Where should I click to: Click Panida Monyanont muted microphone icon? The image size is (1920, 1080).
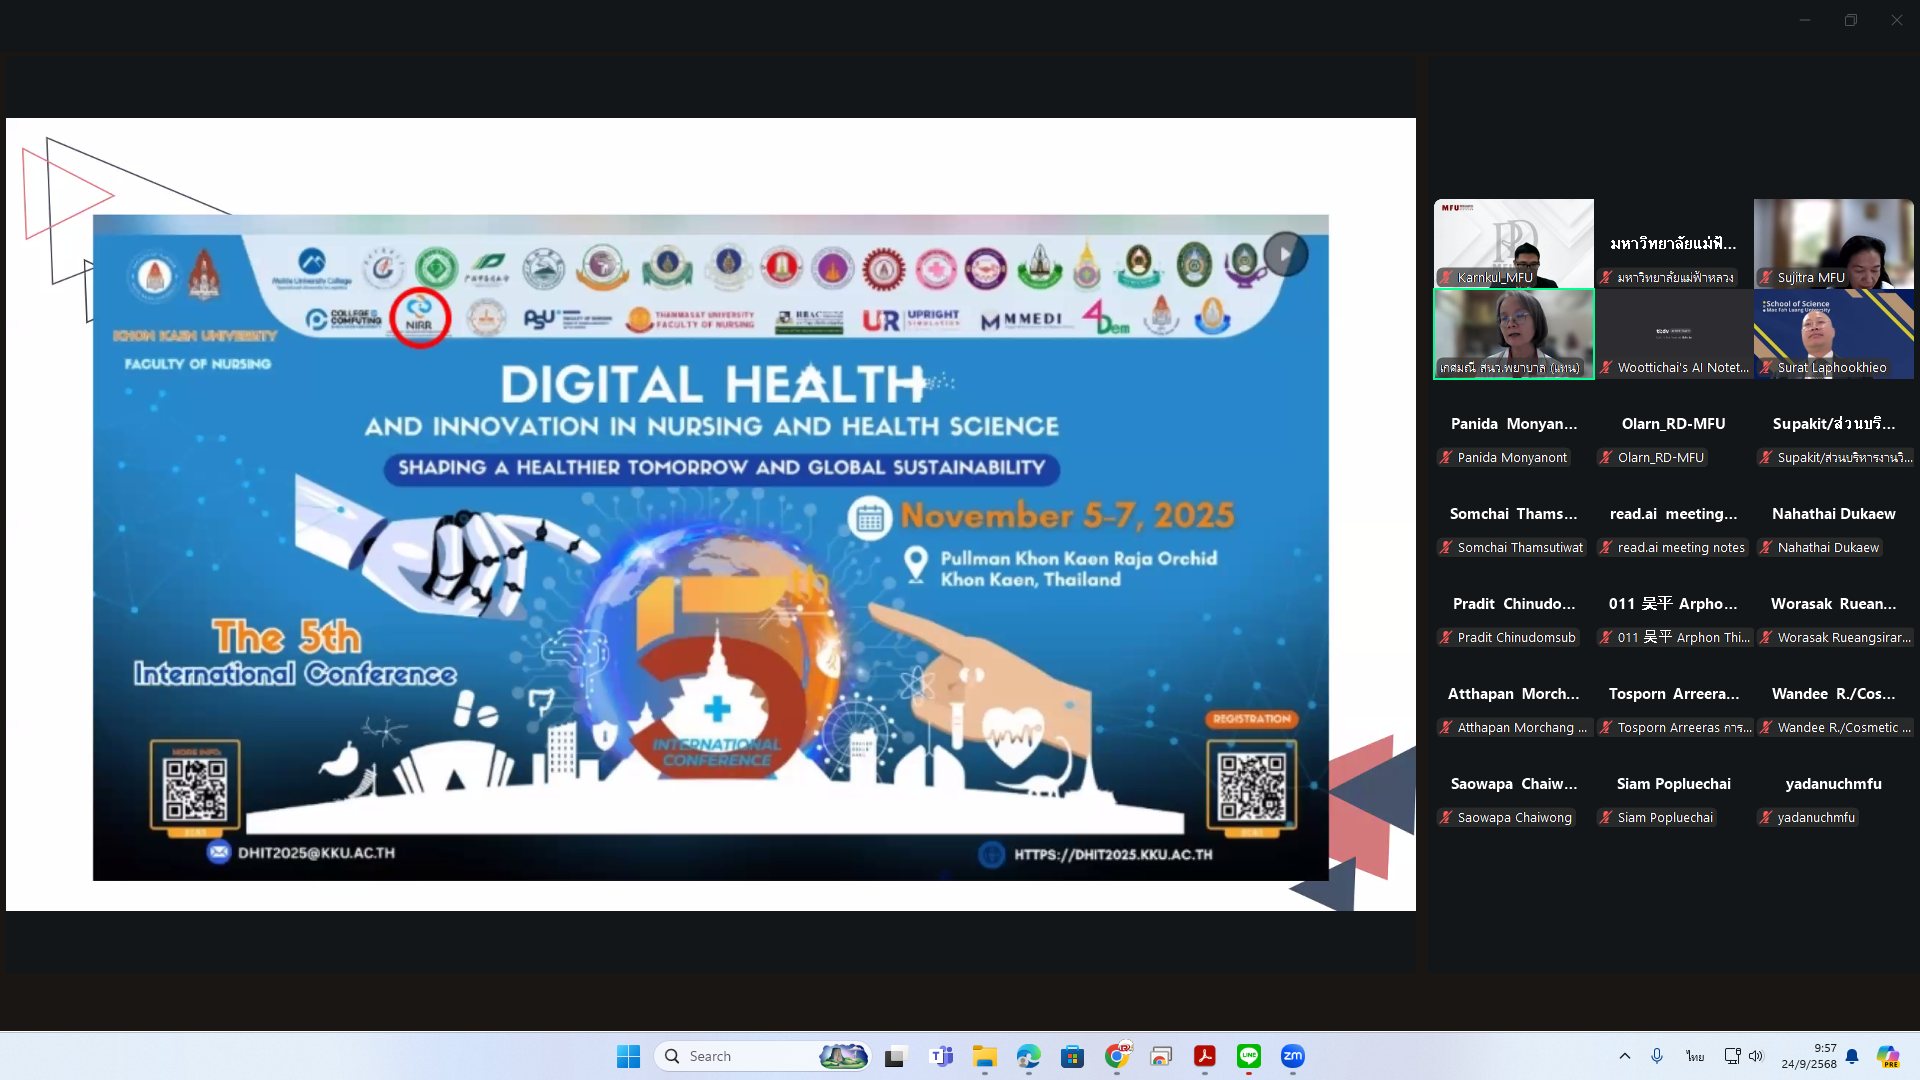coord(1446,458)
